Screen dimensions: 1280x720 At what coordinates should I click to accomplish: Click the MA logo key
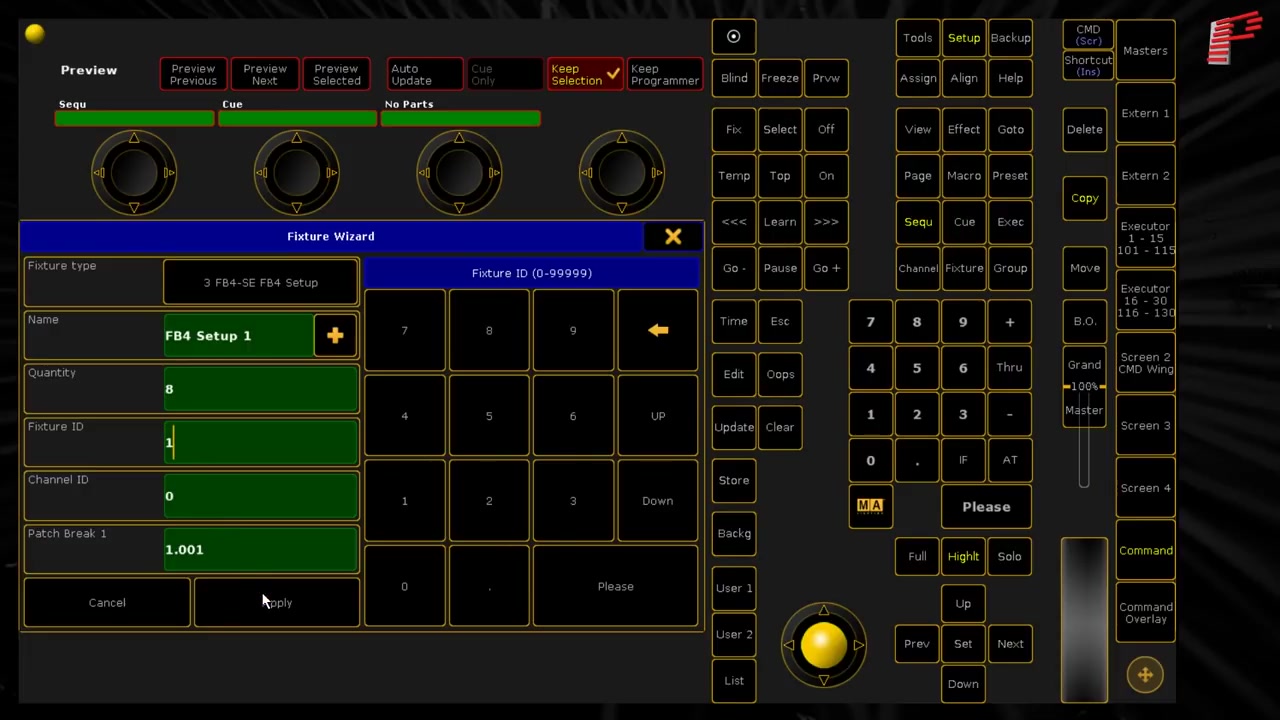tap(870, 506)
